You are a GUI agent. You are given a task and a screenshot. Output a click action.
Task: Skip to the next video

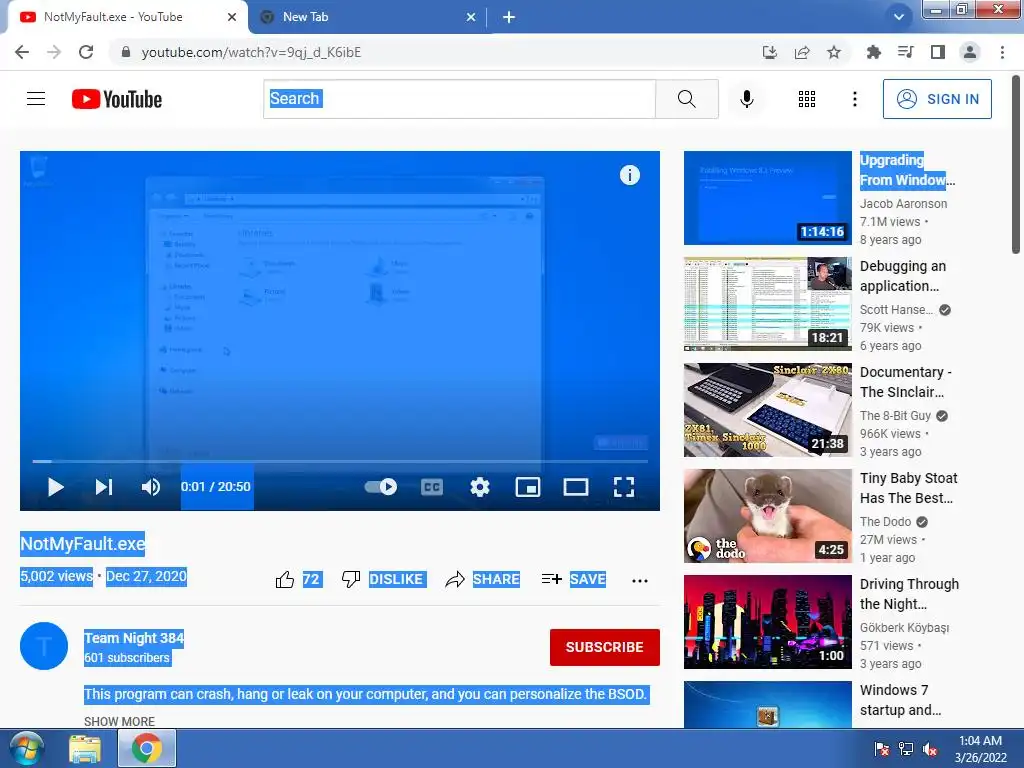[104, 487]
